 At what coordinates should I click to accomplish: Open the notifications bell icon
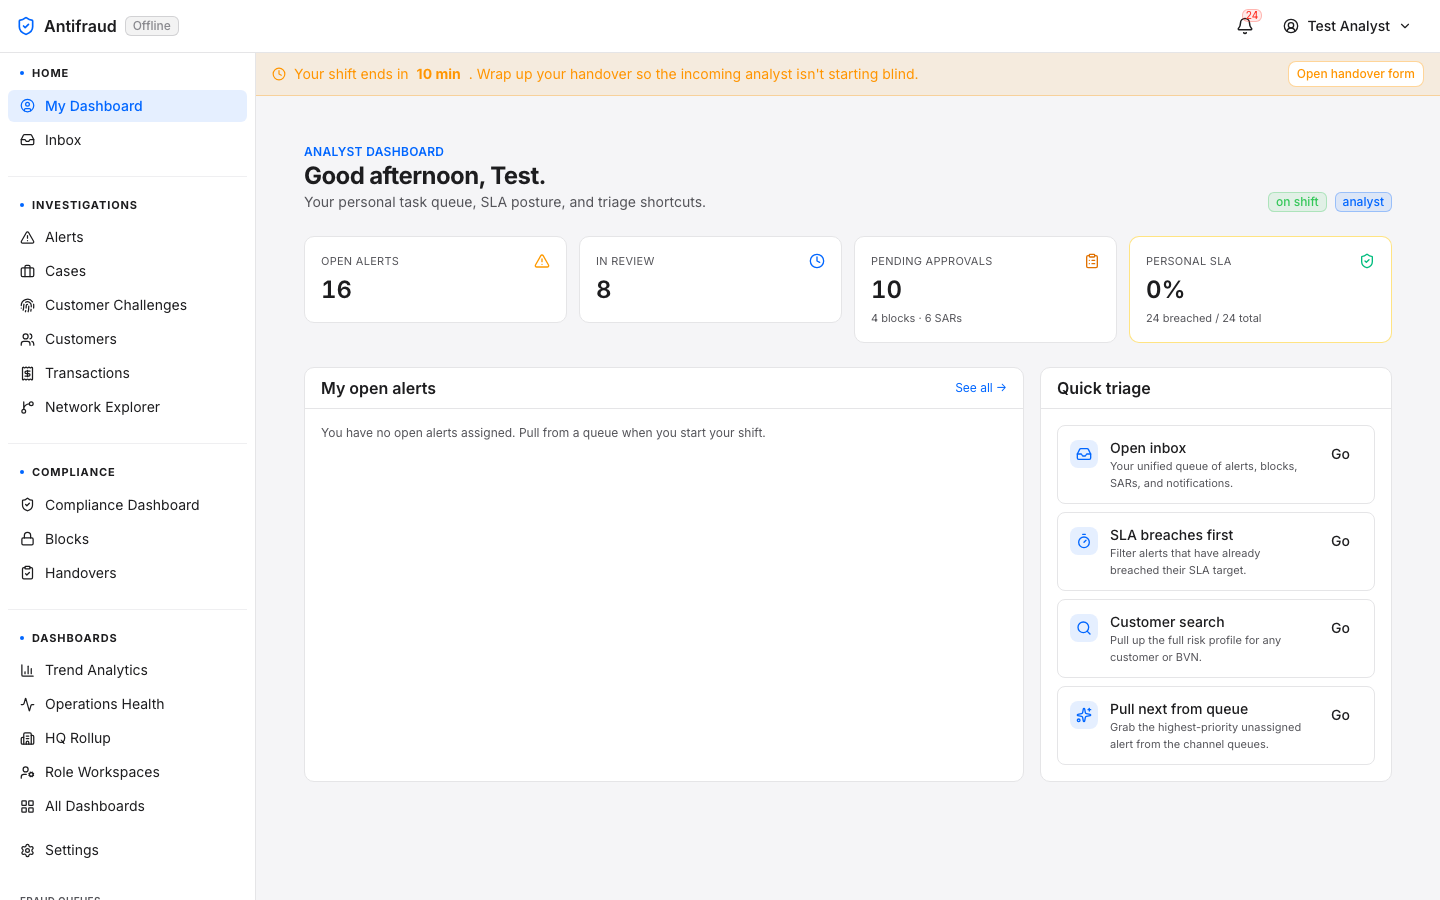pyautogui.click(x=1245, y=26)
